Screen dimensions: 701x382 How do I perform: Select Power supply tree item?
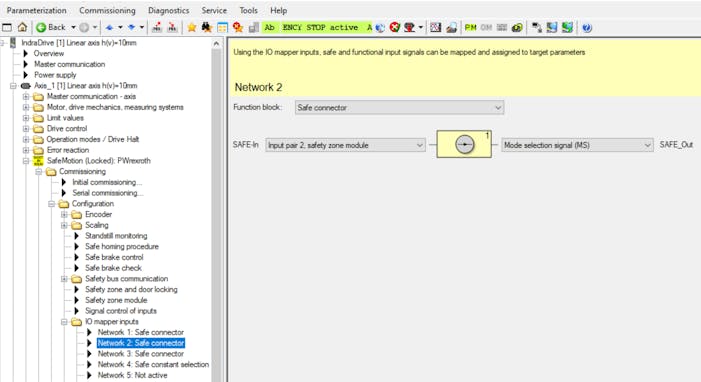55,75
